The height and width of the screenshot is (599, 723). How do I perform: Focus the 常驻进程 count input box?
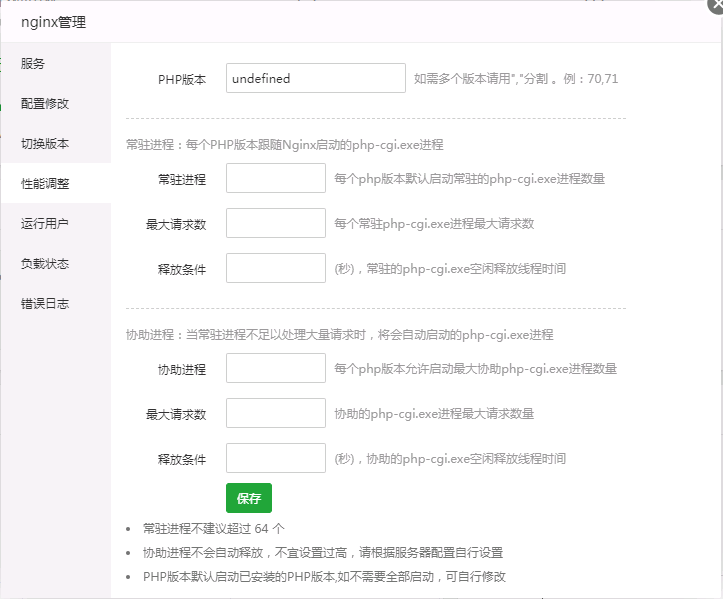click(276, 178)
